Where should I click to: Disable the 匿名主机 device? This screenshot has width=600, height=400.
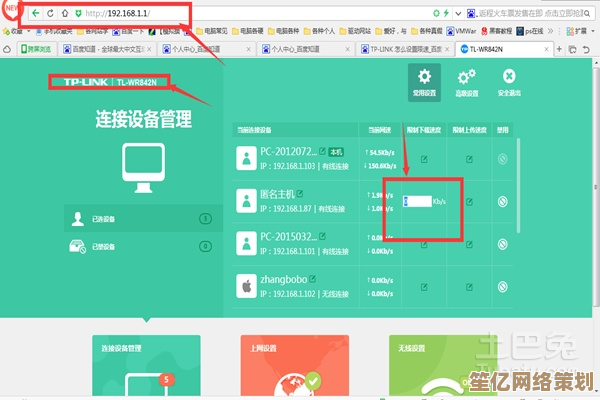tap(503, 201)
